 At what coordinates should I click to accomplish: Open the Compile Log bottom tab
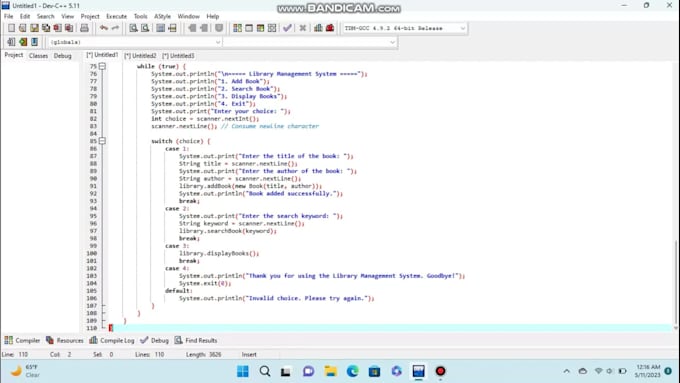112,340
